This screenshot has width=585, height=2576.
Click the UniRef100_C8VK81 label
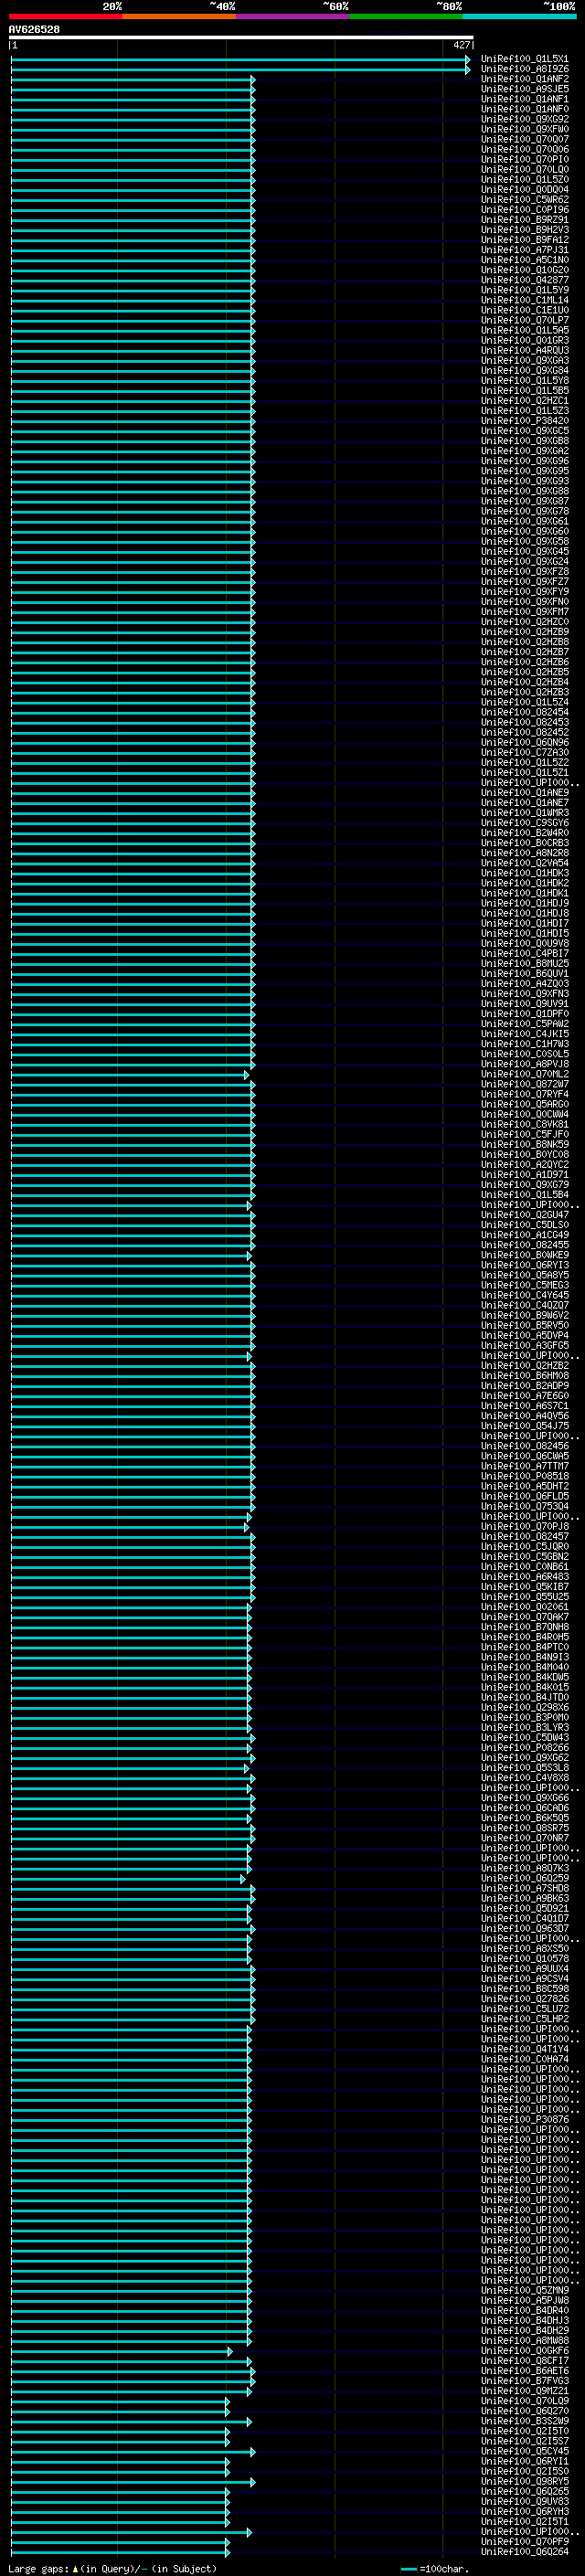coord(524,1124)
